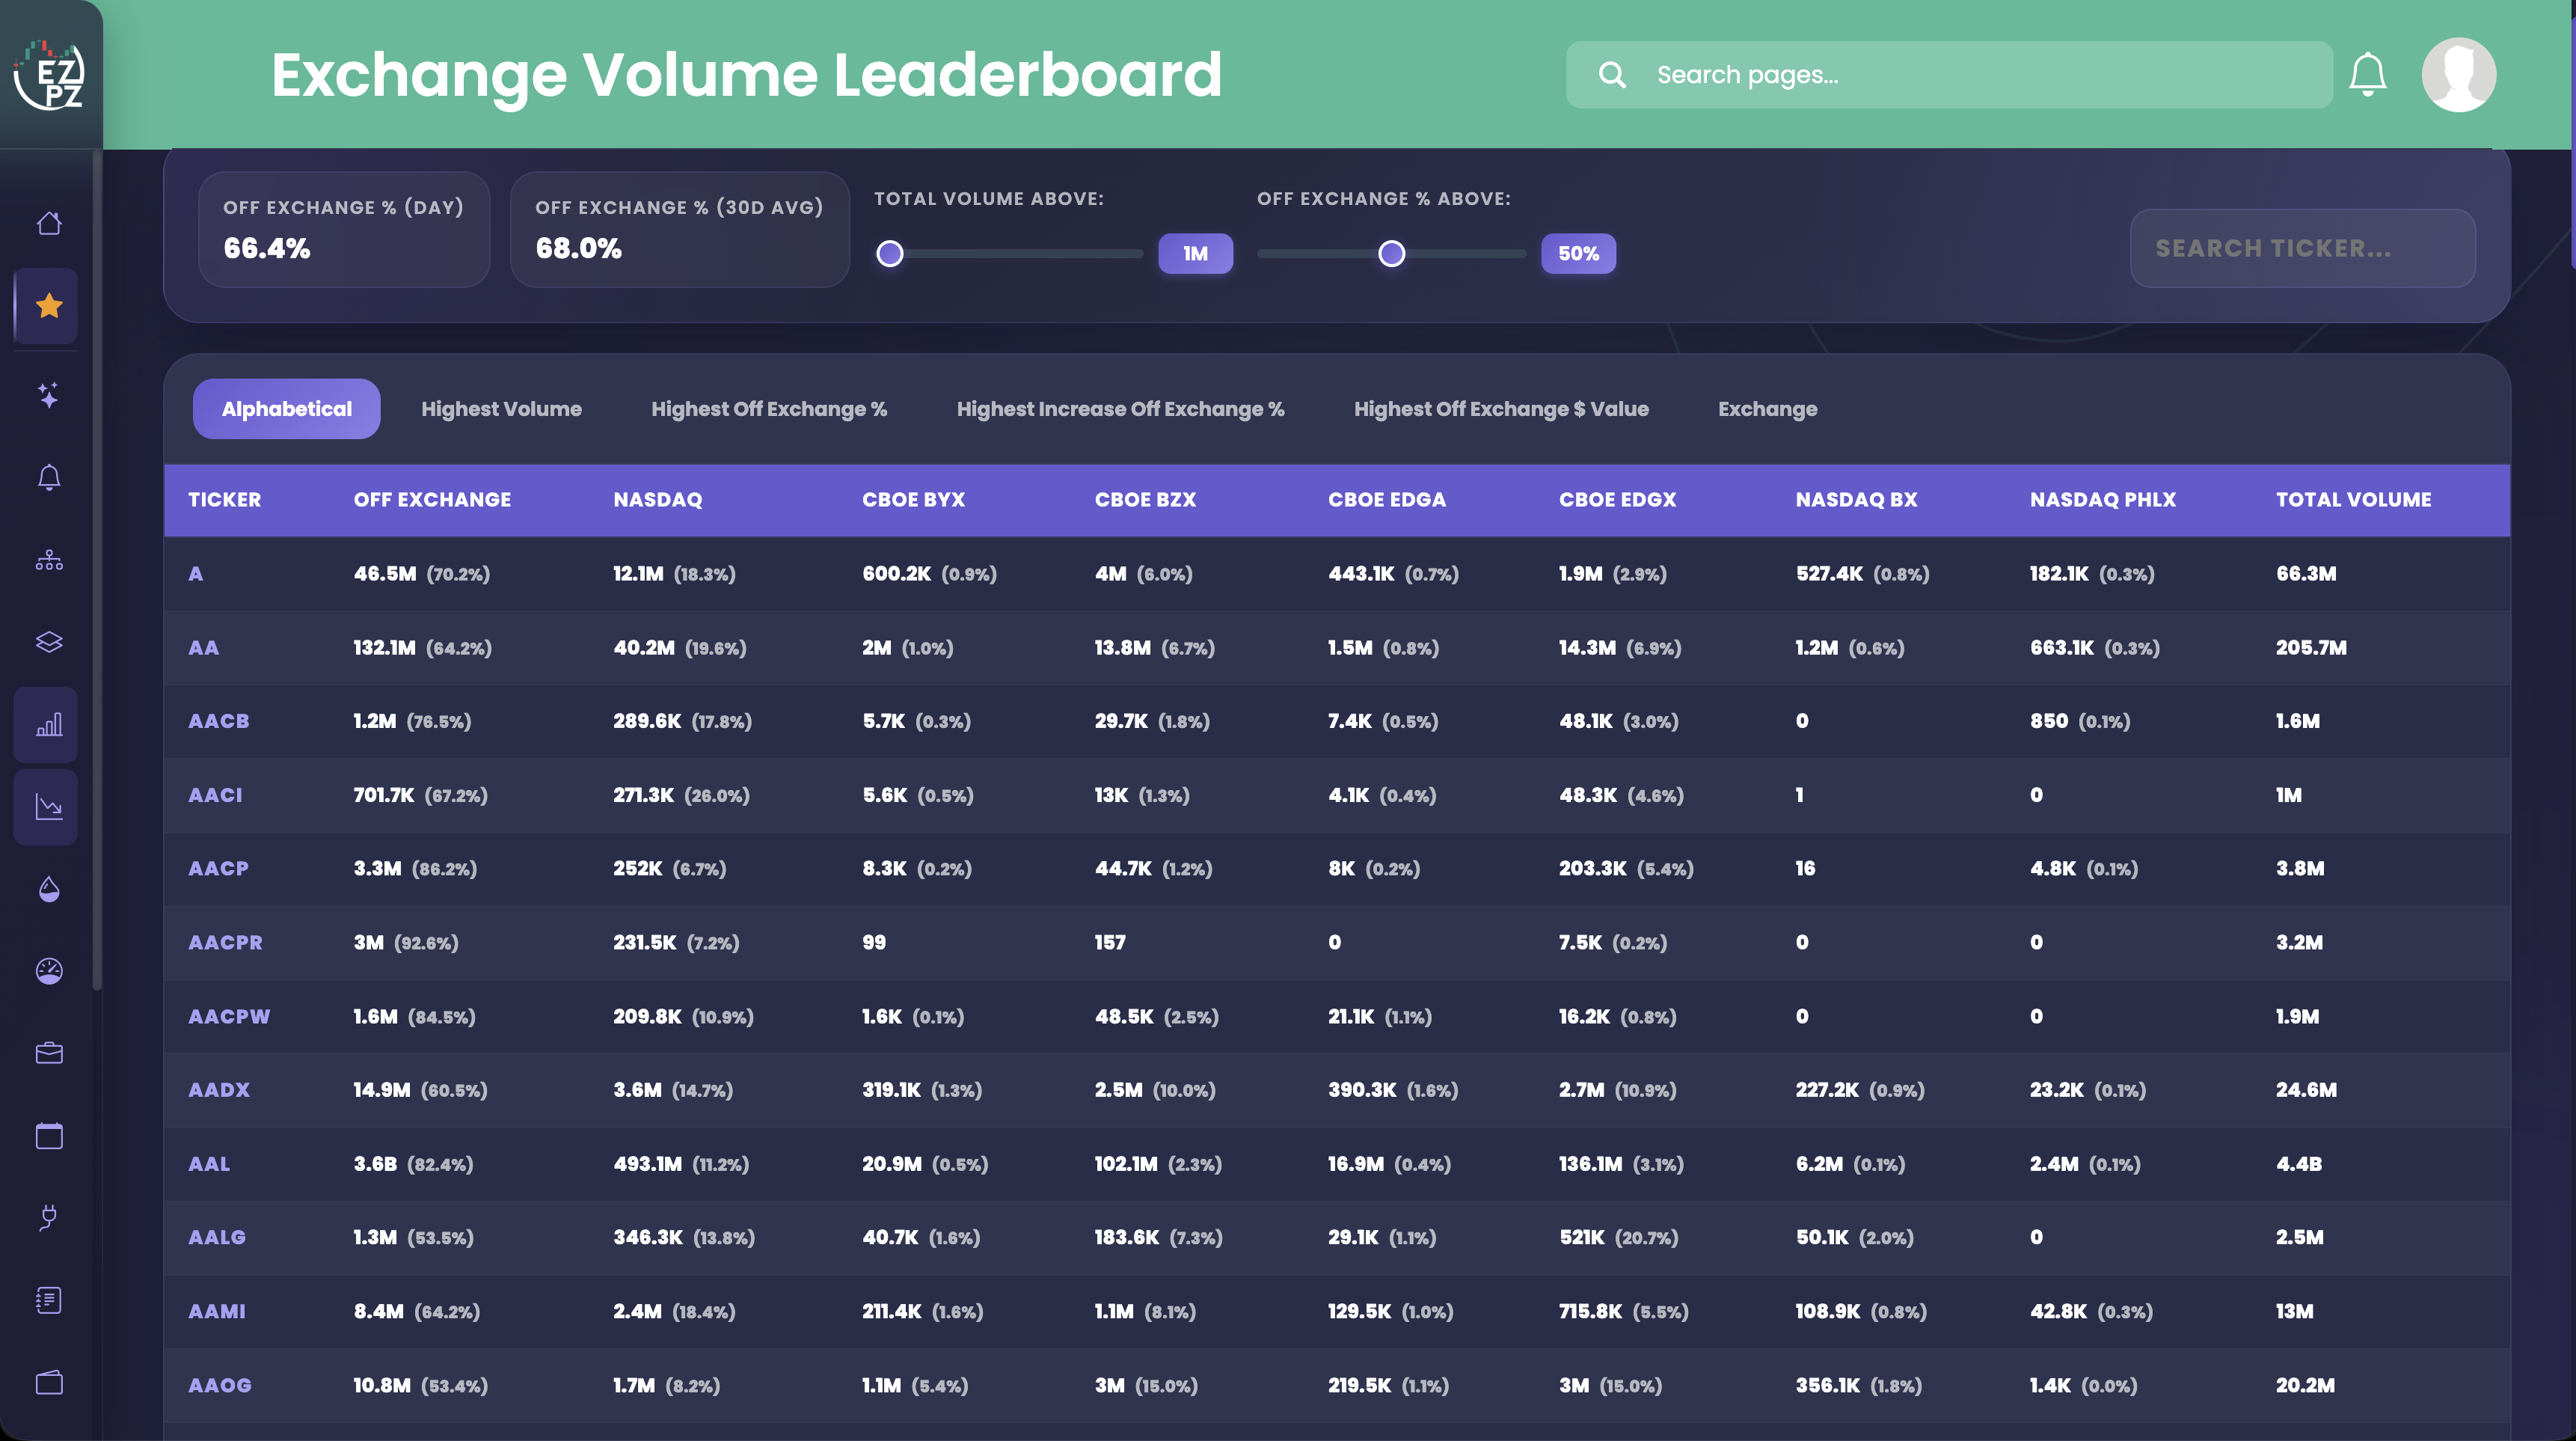Click the 50% threshold value badge
Viewport: 2576px width, 1441px height.
1578,254
